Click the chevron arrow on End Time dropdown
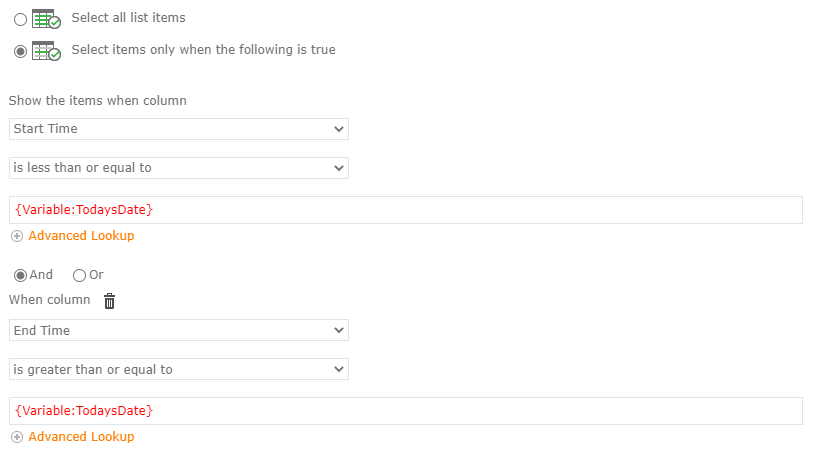Image resolution: width=816 pixels, height=464 pixels. [x=339, y=330]
